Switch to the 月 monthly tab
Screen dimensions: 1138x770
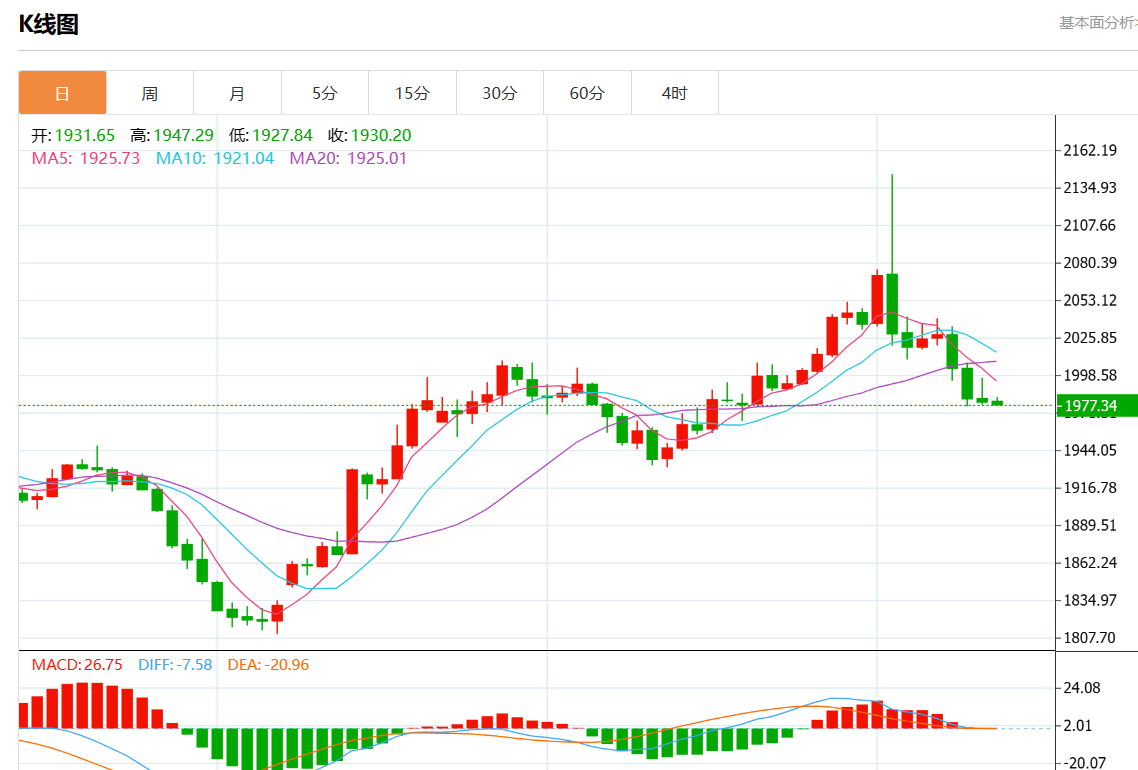tap(237, 93)
